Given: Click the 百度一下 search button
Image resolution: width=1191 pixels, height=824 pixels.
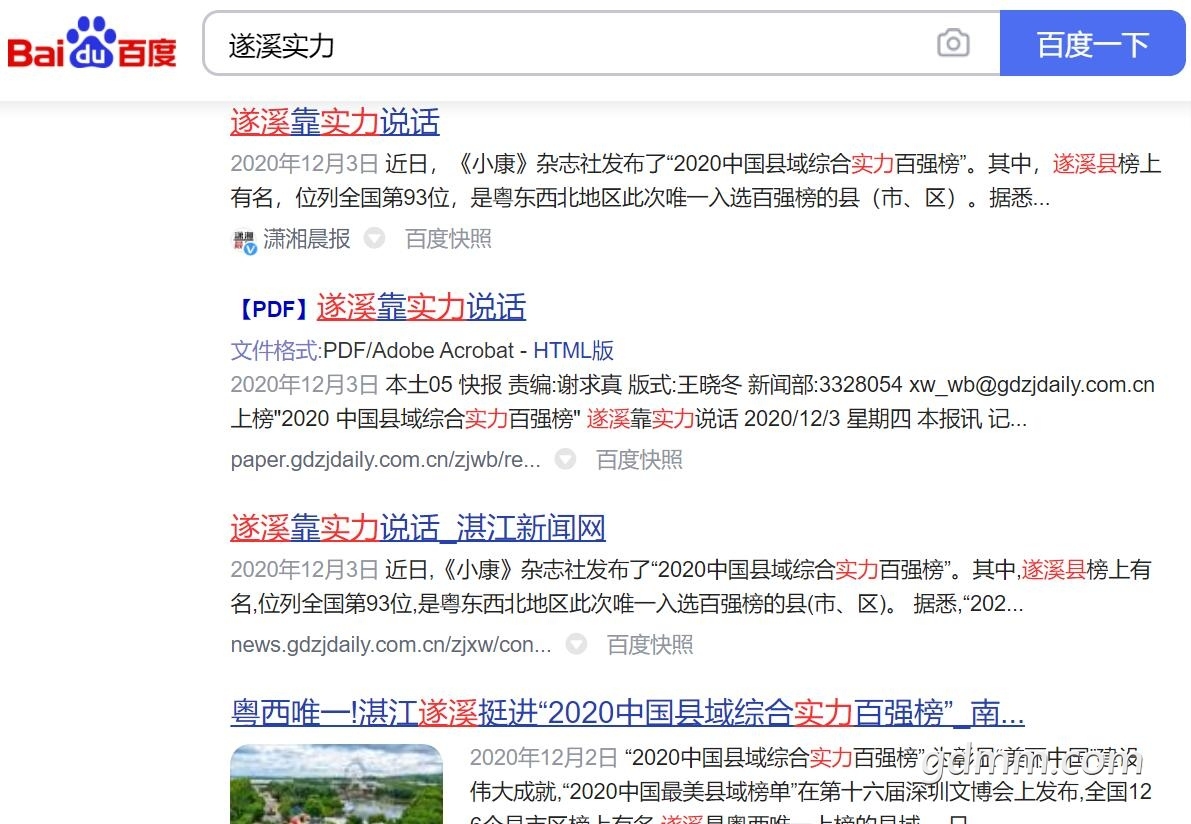Looking at the screenshot, I should (1092, 43).
